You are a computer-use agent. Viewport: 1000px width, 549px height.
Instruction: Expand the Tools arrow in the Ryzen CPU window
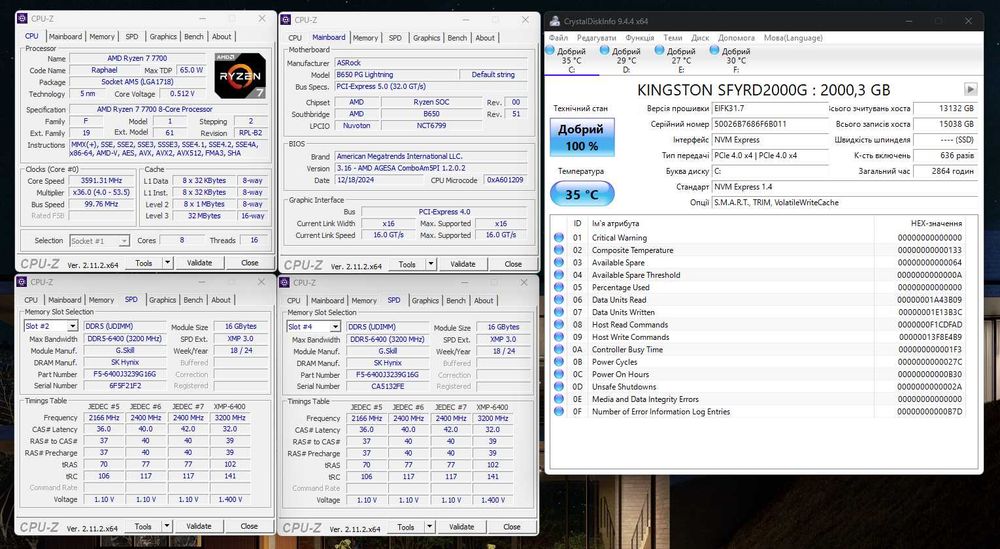click(168, 263)
